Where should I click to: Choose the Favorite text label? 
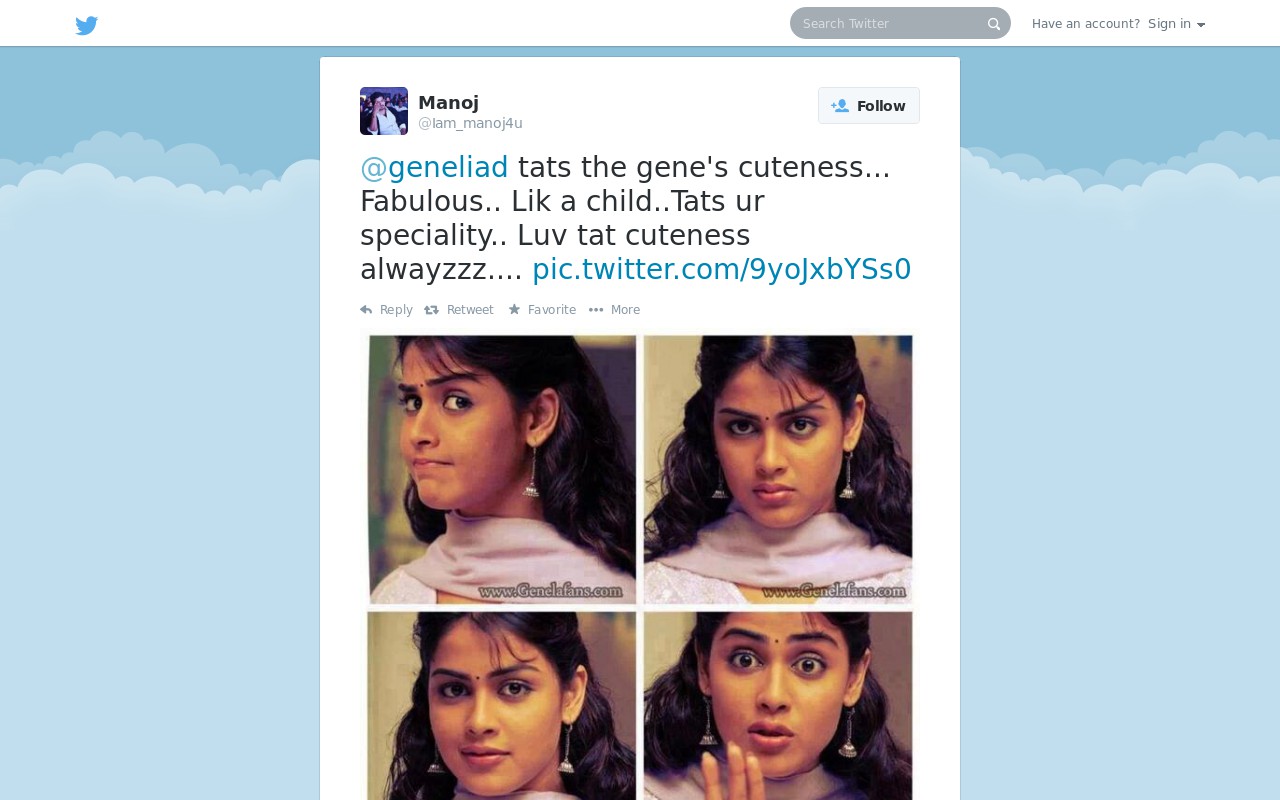pos(552,310)
